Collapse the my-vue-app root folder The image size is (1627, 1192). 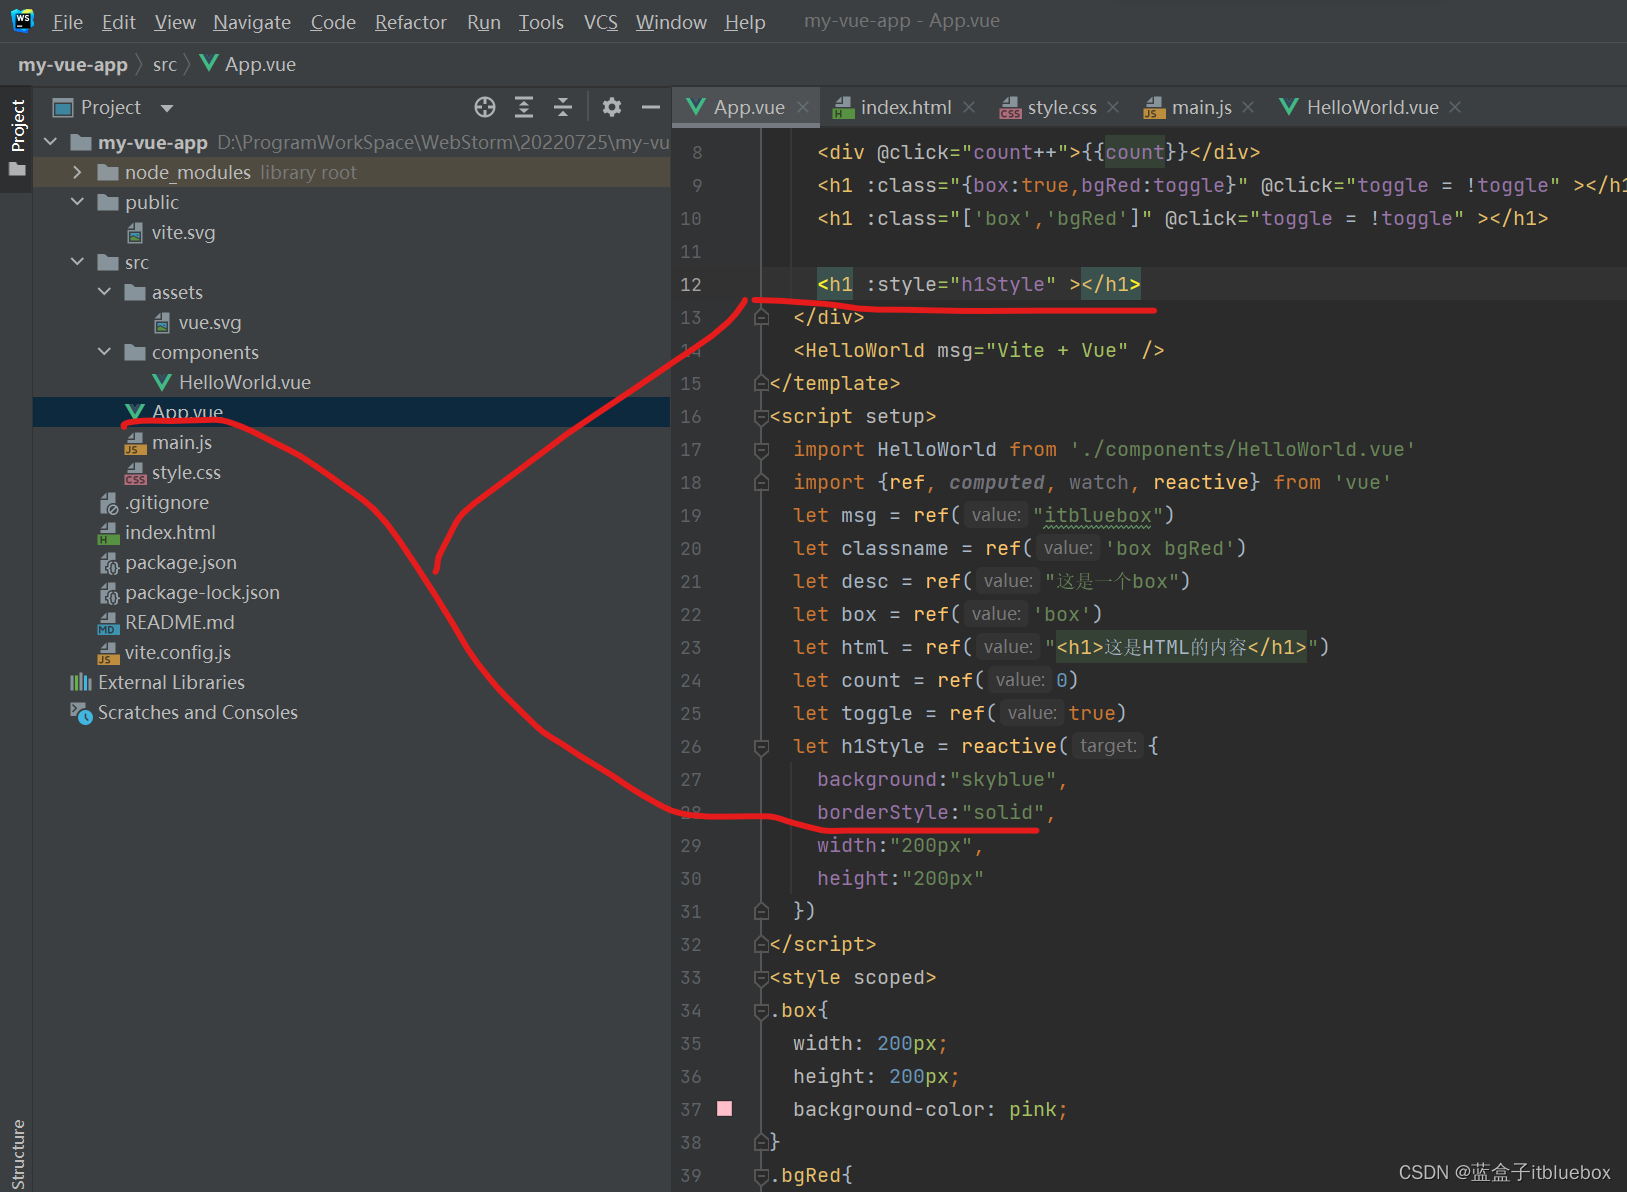click(51, 142)
